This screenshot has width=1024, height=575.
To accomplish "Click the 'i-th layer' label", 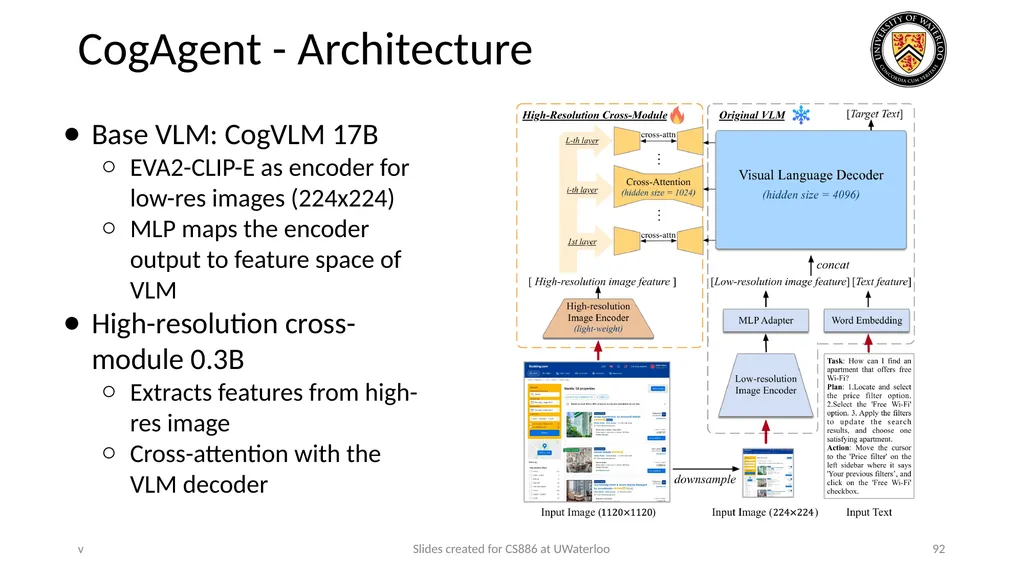I will click(582, 190).
